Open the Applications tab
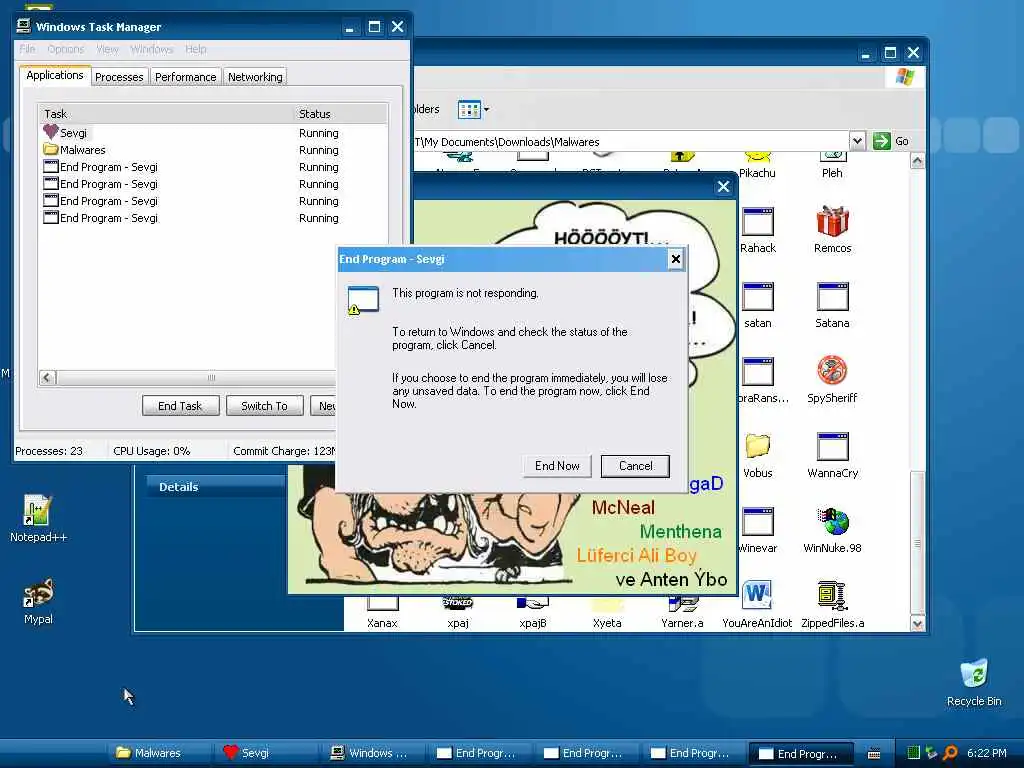Image resolution: width=1024 pixels, height=768 pixels. (x=55, y=75)
